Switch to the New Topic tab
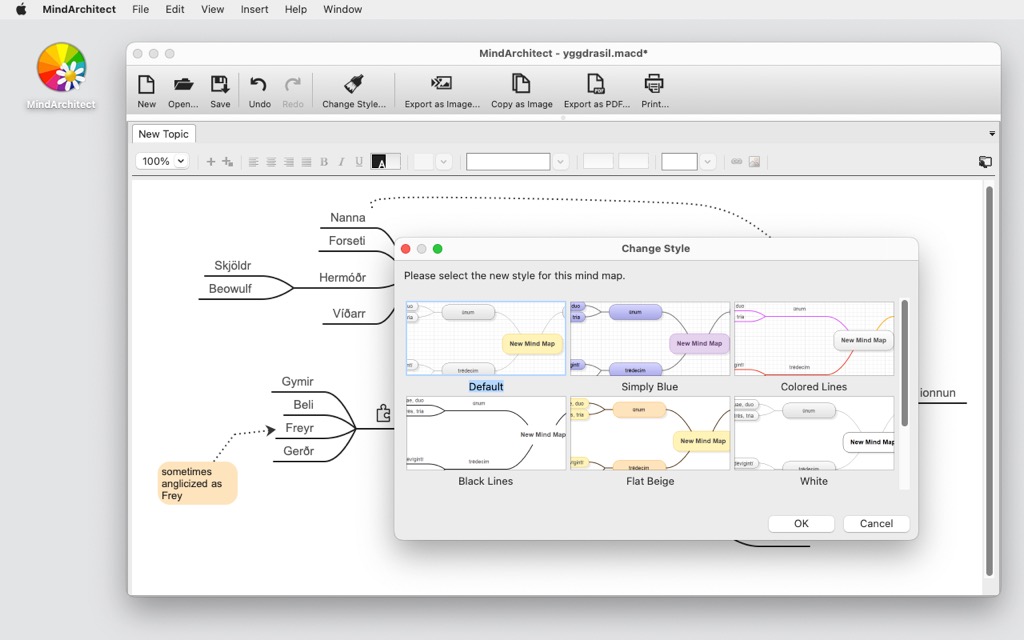 163,133
